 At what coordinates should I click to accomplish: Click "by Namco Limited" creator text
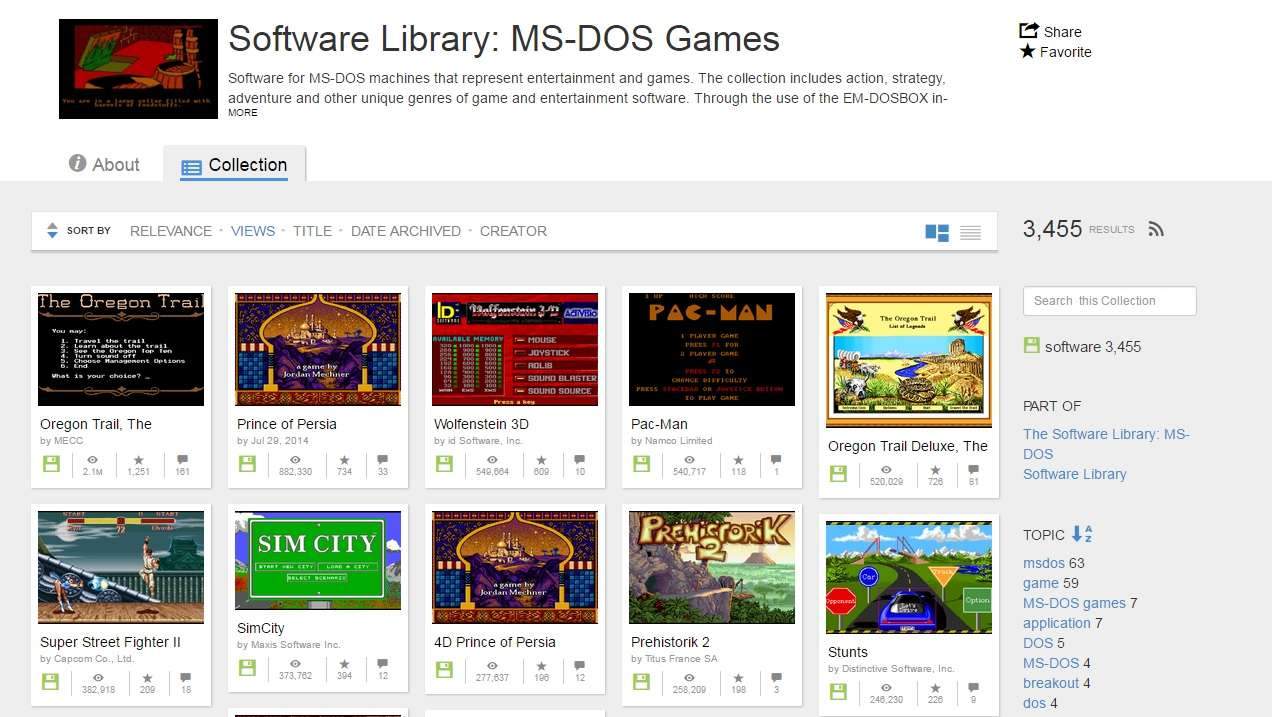(672, 441)
